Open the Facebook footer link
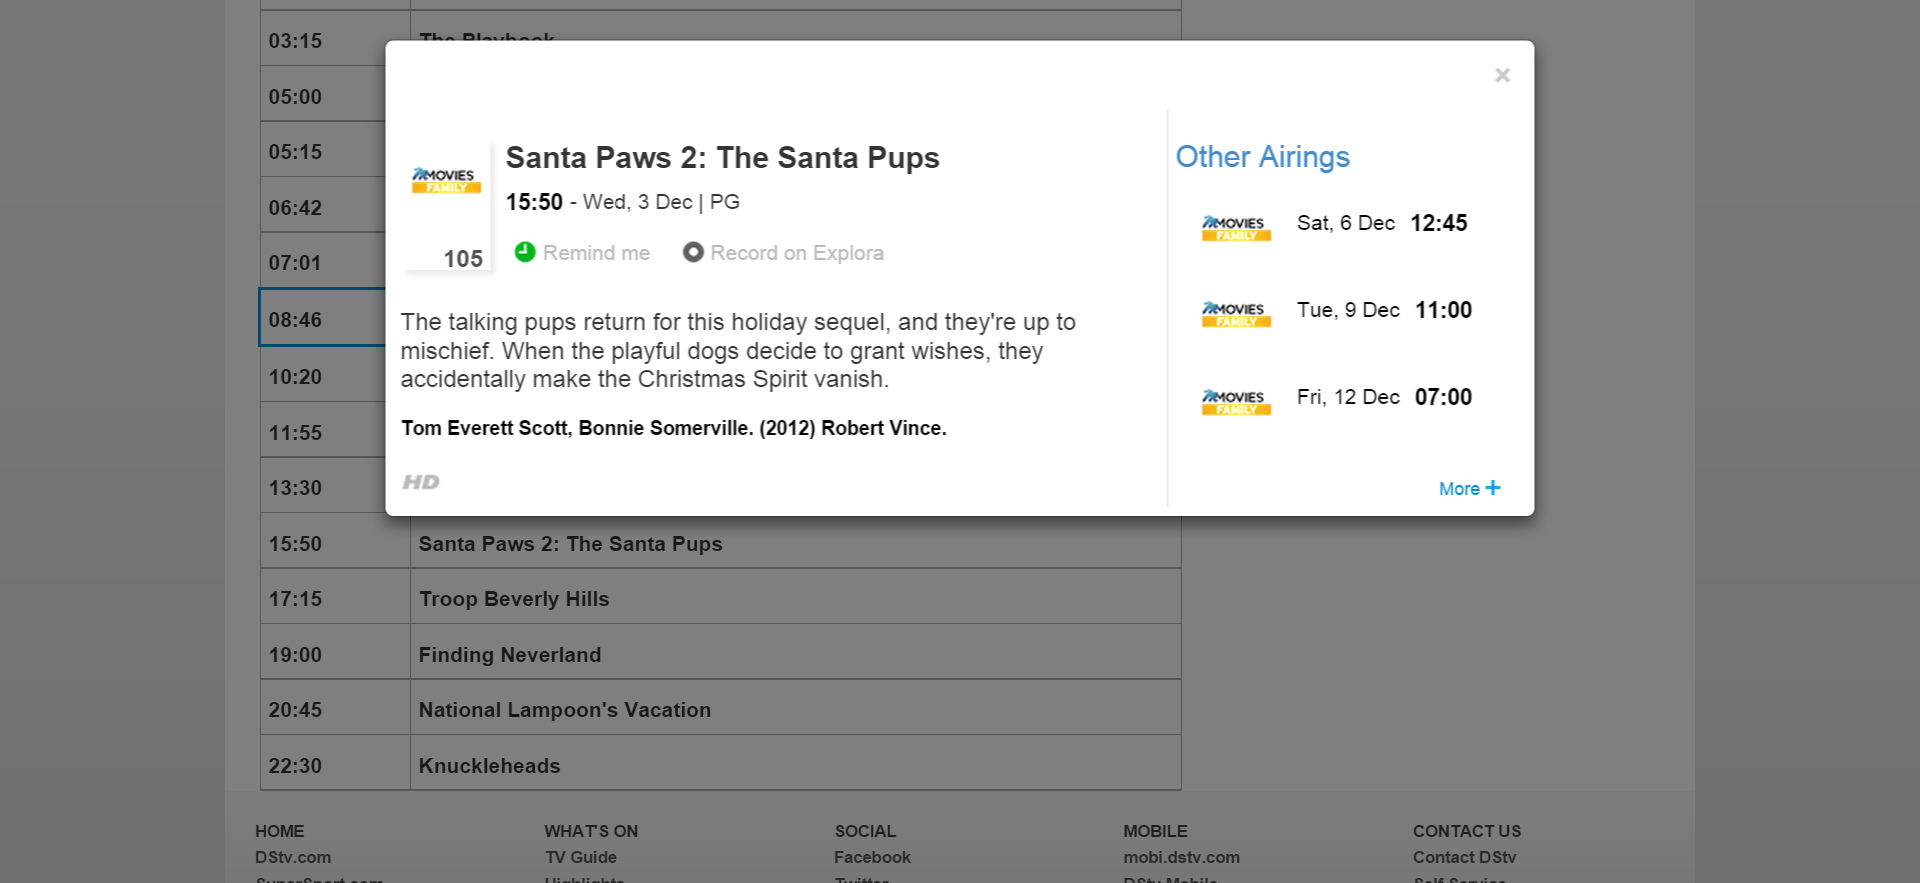 pos(872,857)
